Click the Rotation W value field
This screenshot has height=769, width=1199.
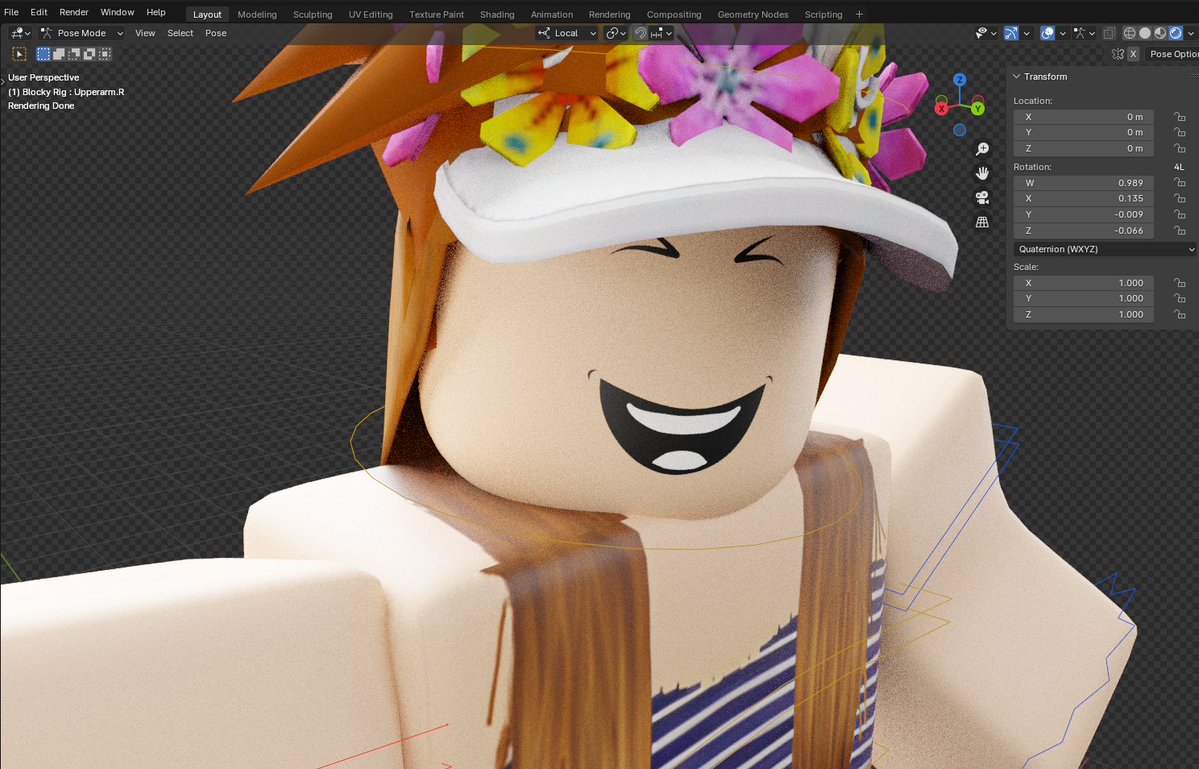coord(1083,183)
